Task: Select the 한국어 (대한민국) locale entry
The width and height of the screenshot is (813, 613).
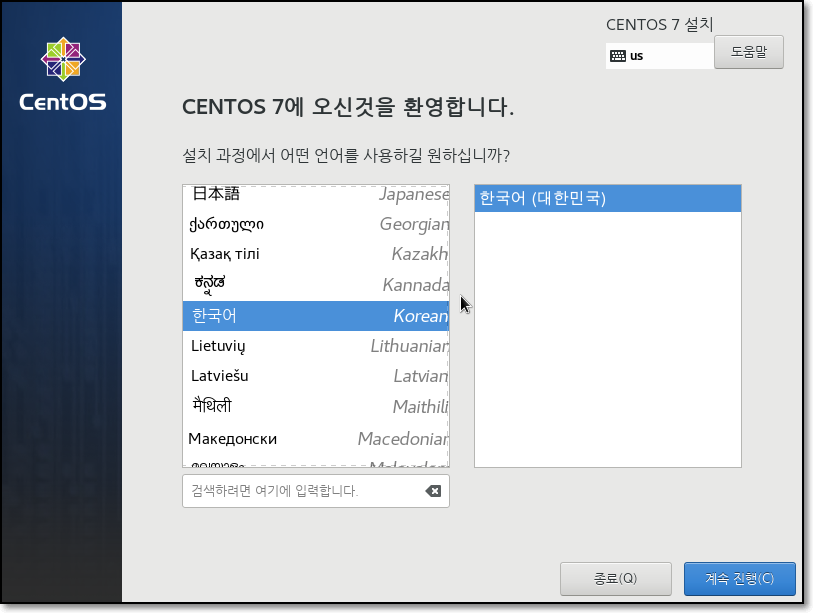Action: coord(608,198)
